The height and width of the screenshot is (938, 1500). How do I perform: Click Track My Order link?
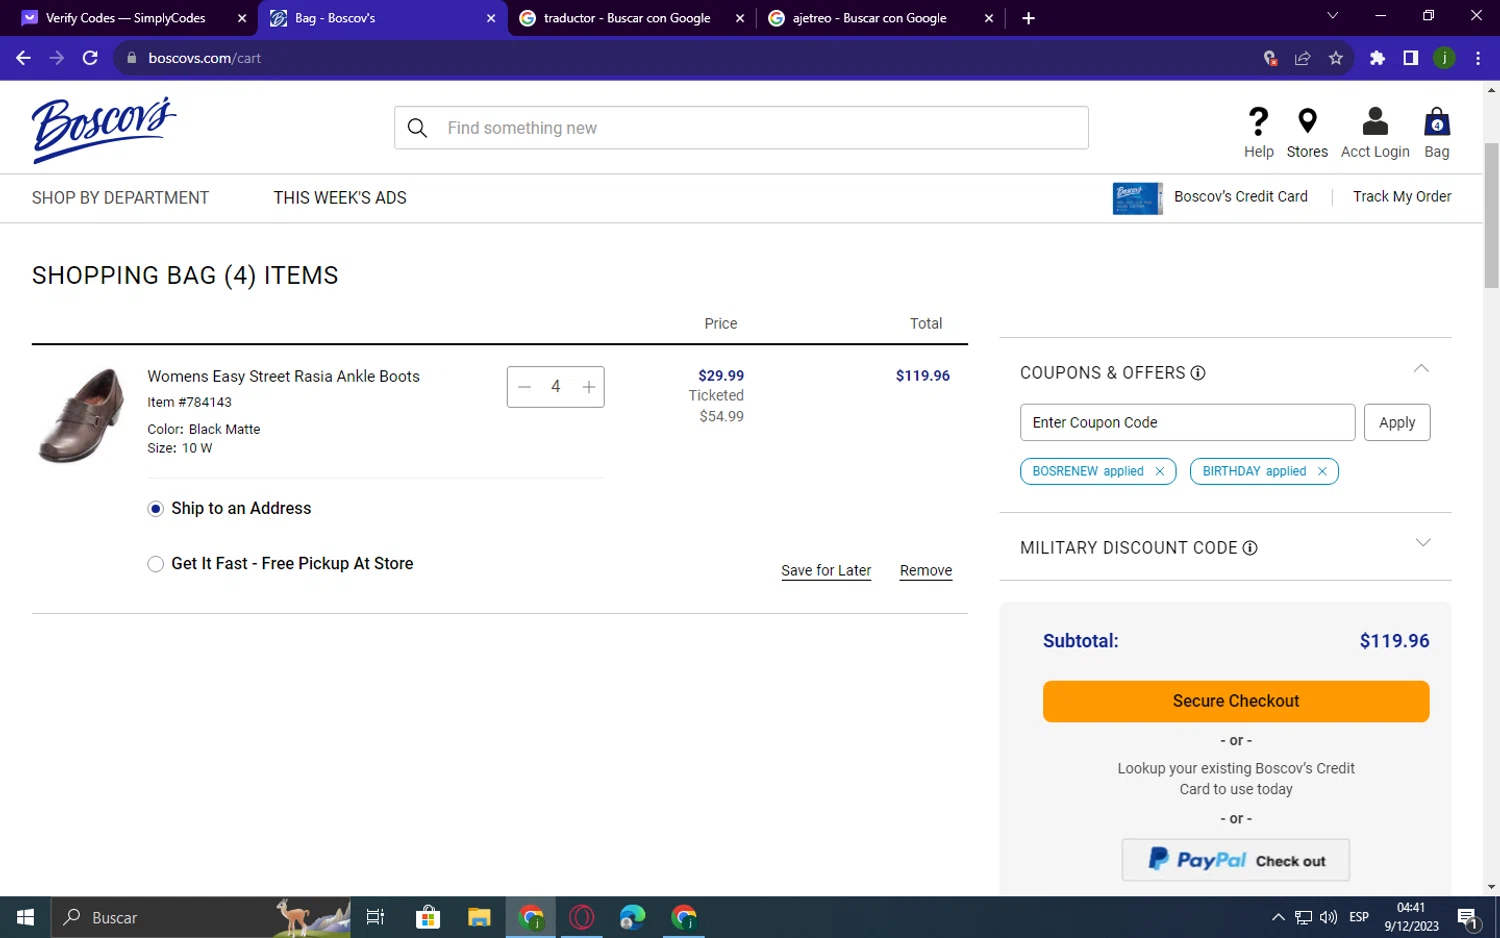[1402, 197]
